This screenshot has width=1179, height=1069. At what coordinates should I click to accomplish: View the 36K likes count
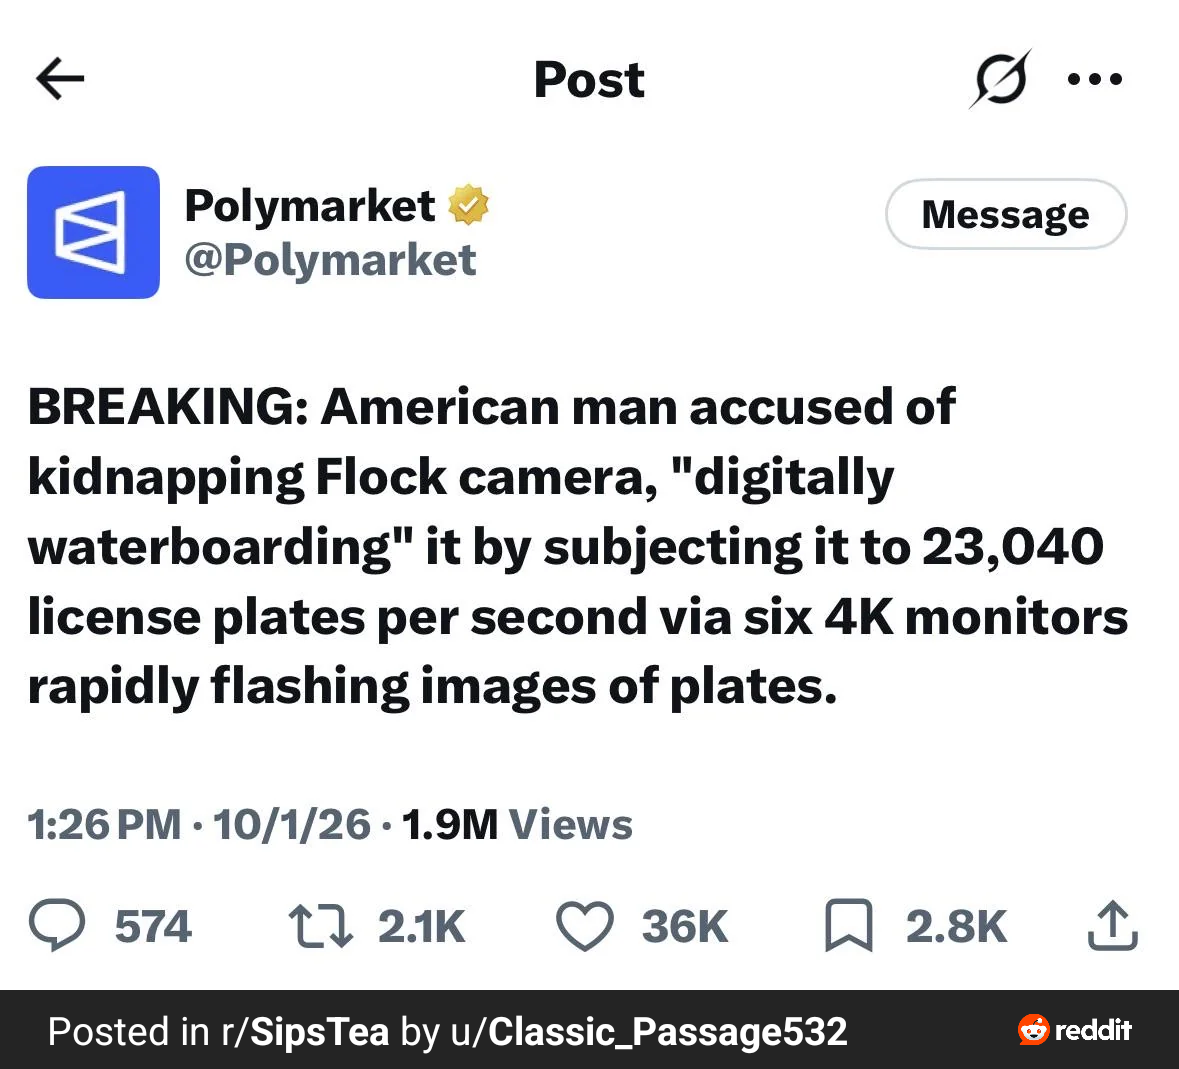[685, 926]
